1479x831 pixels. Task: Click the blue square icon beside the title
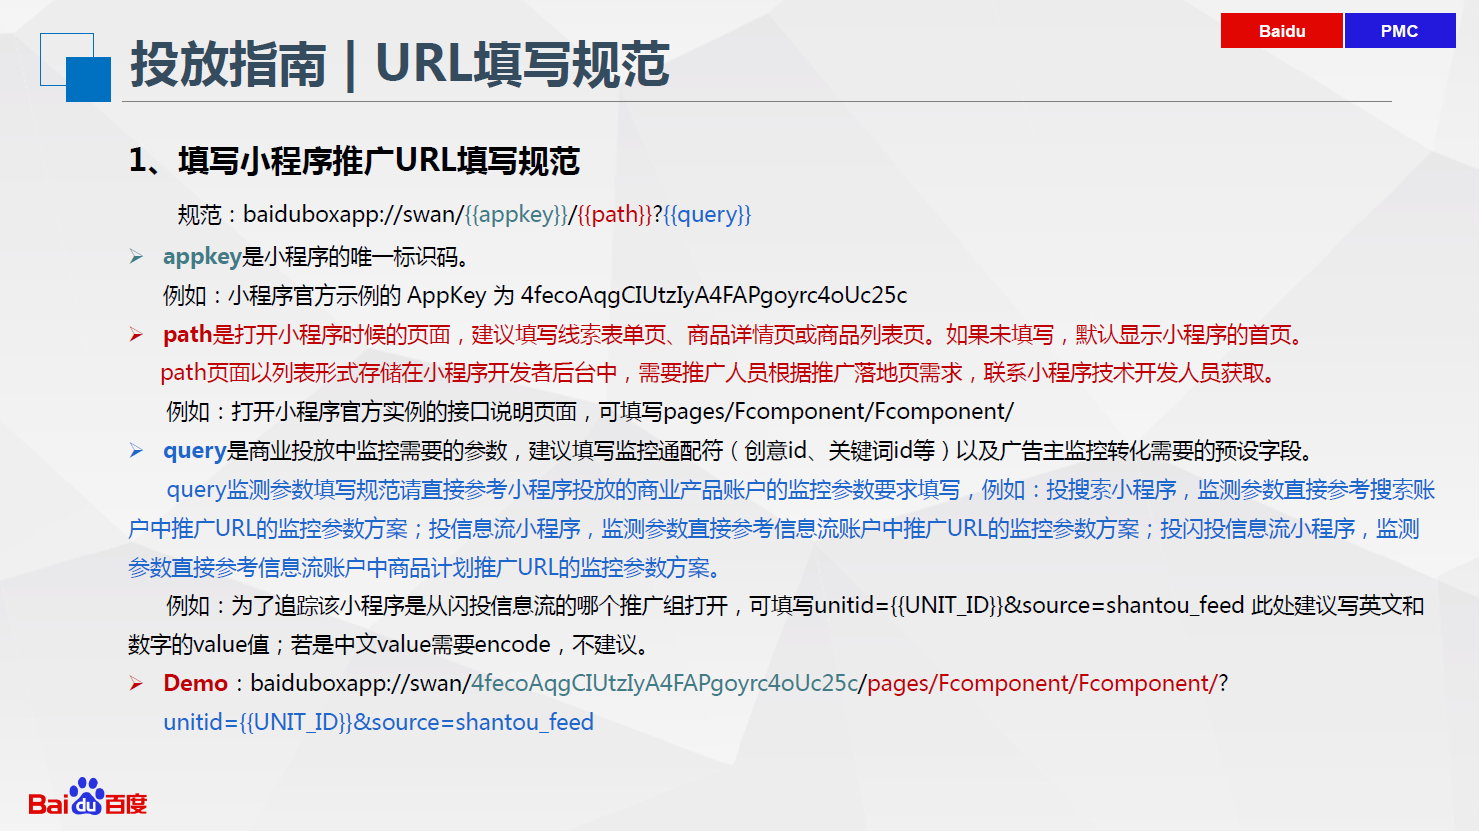(x=87, y=78)
